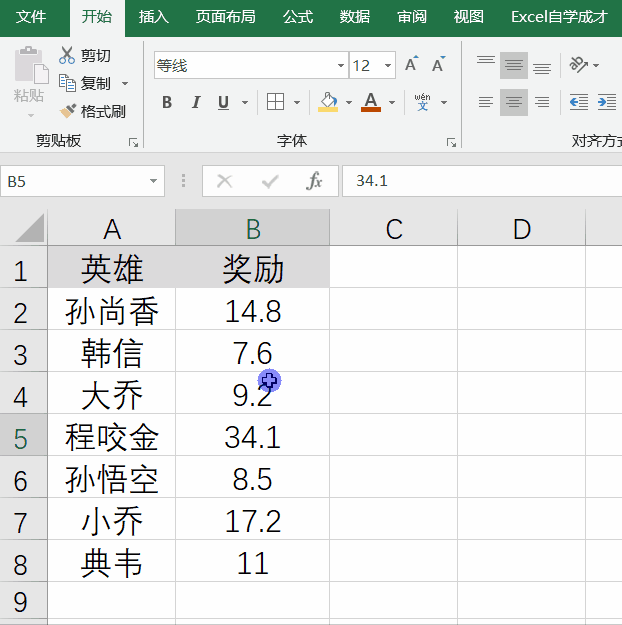Switch to the 数据 Data tab

click(355, 17)
